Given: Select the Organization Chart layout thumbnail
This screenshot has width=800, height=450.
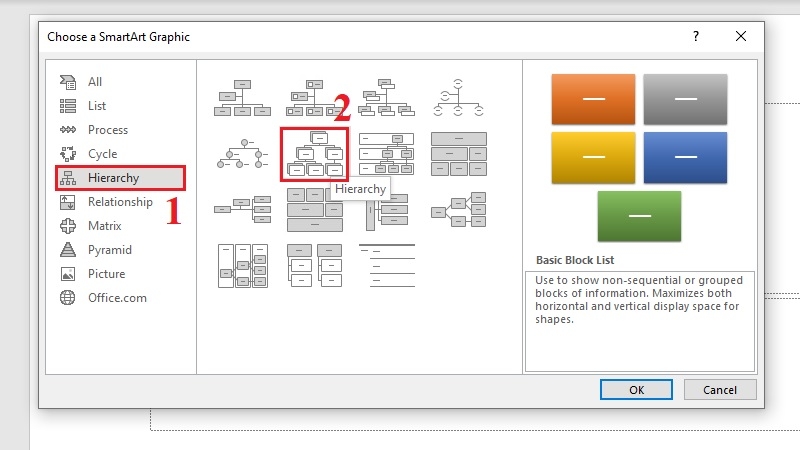Looking at the screenshot, I should [242, 97].
